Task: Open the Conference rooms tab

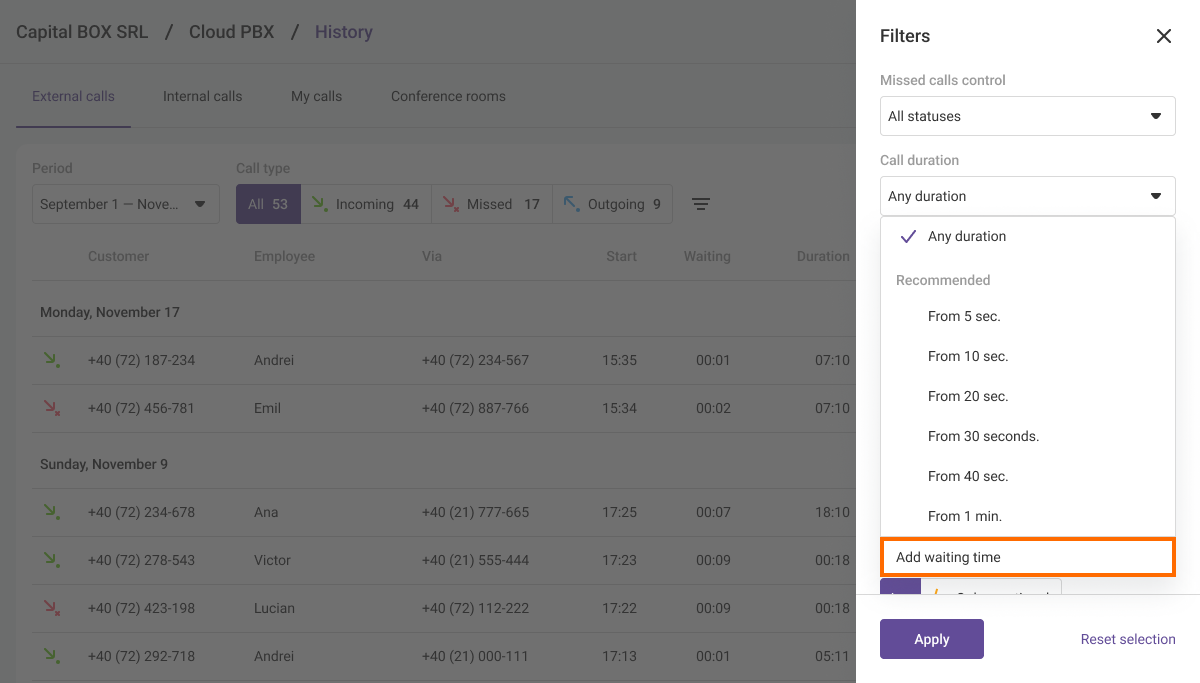Action: point(448,97)
